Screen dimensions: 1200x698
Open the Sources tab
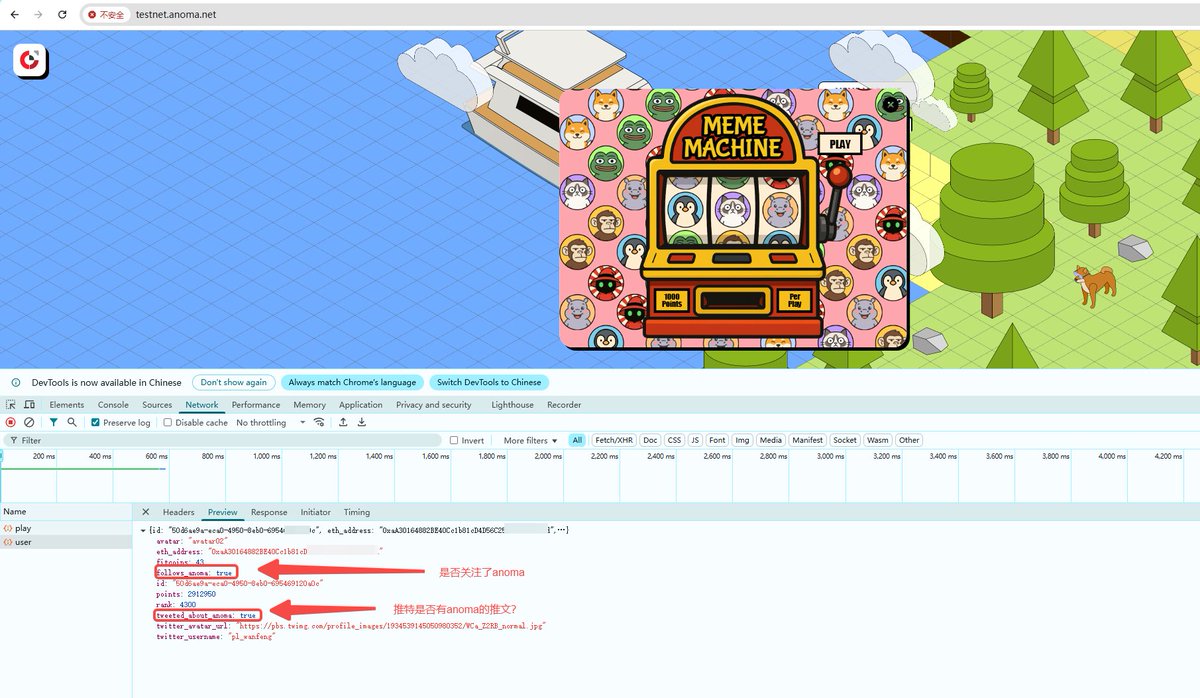tap(157, 405)
